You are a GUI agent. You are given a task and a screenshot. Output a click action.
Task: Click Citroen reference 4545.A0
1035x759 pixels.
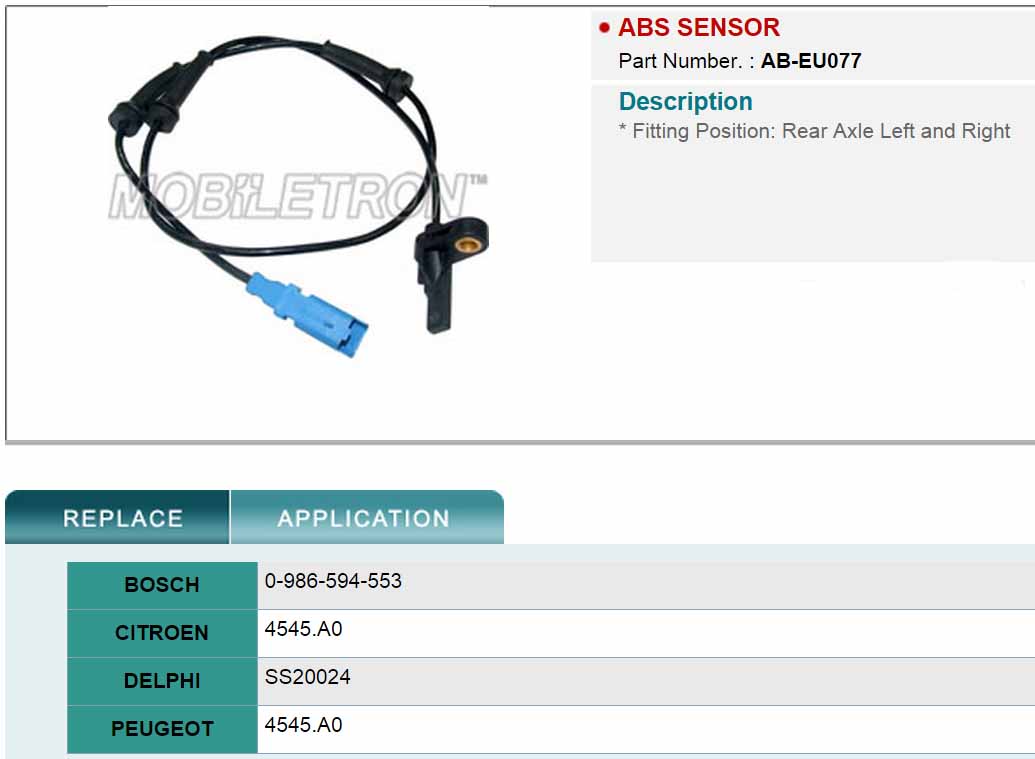[304, 629]
